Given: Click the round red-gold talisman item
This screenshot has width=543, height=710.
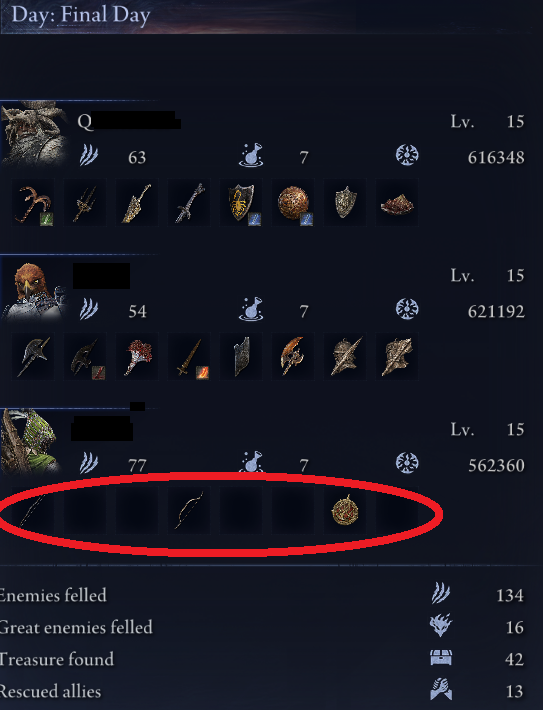Looking at the screenshot, I should (345, 510).
